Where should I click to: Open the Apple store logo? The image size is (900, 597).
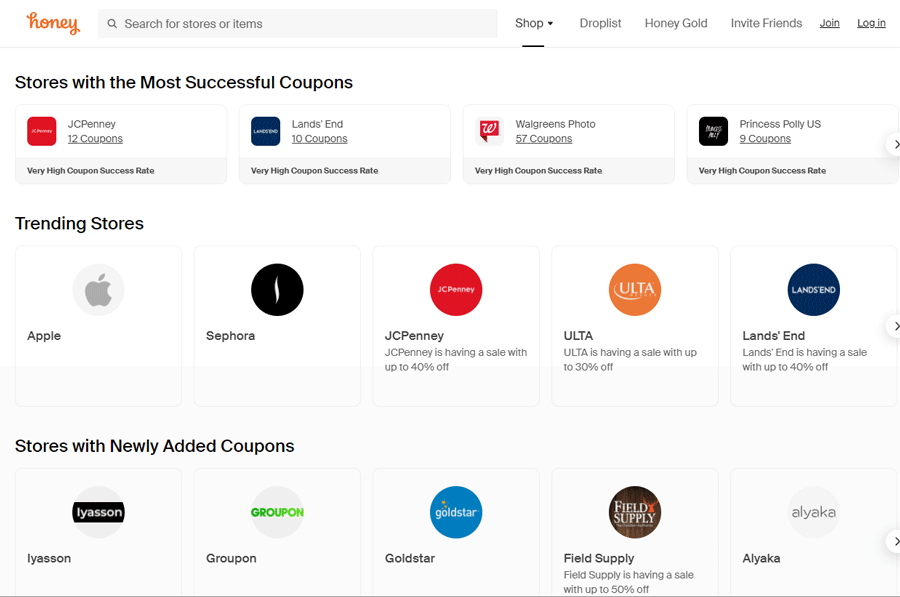98,290
